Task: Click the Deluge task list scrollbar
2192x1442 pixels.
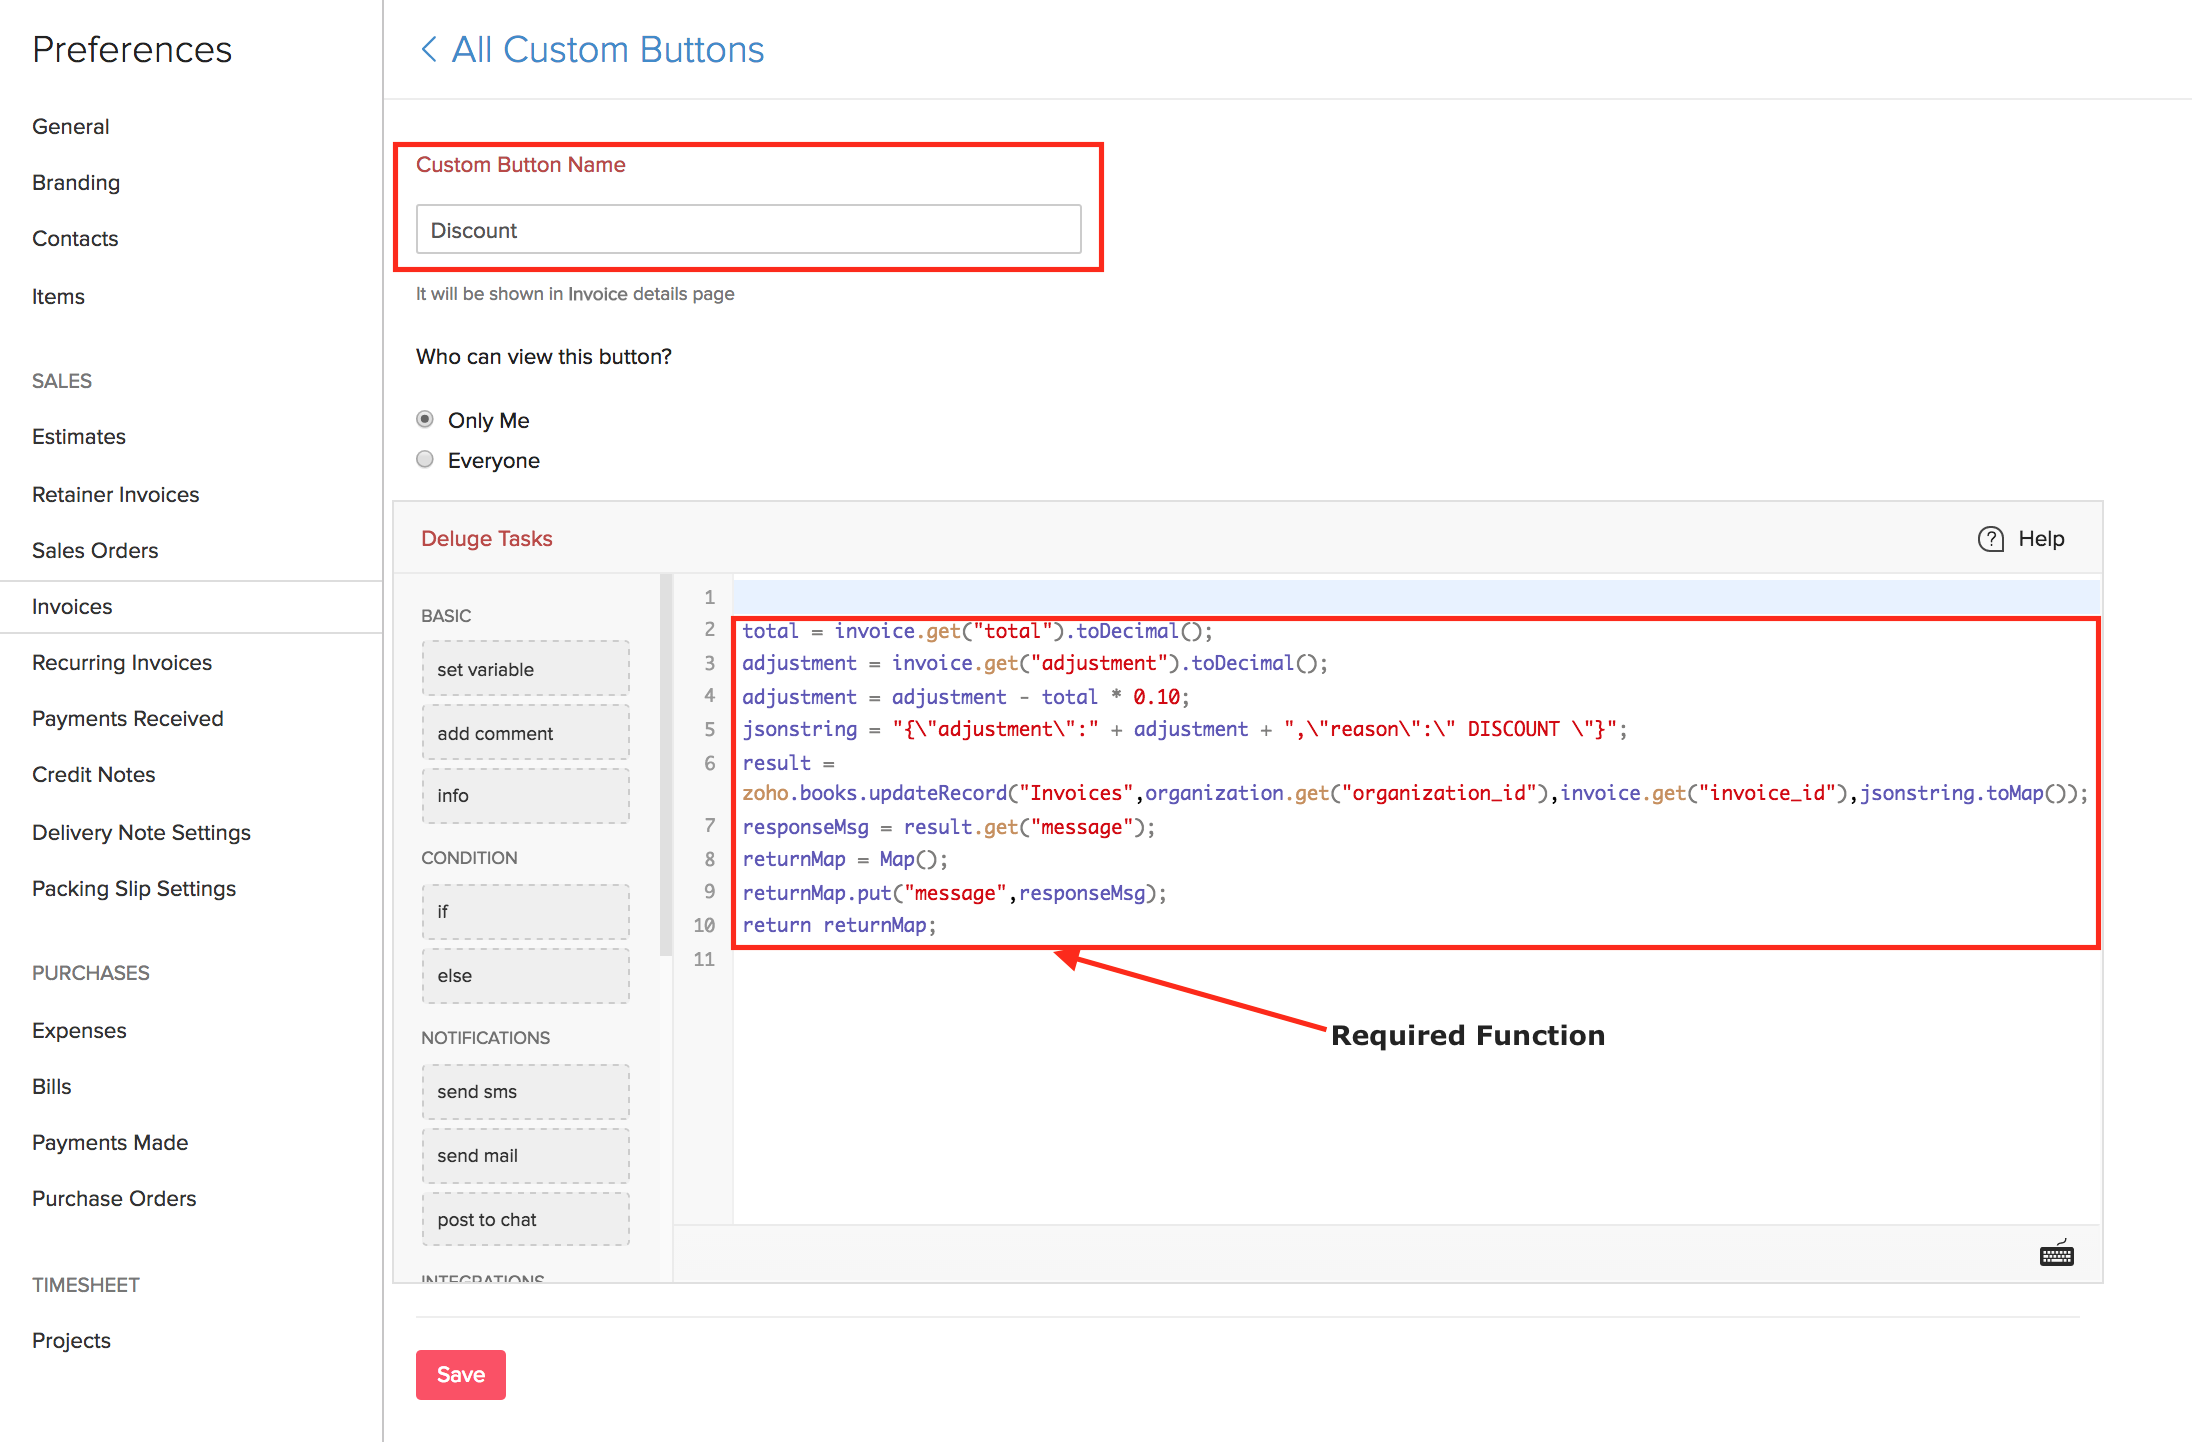Action: 666,765
